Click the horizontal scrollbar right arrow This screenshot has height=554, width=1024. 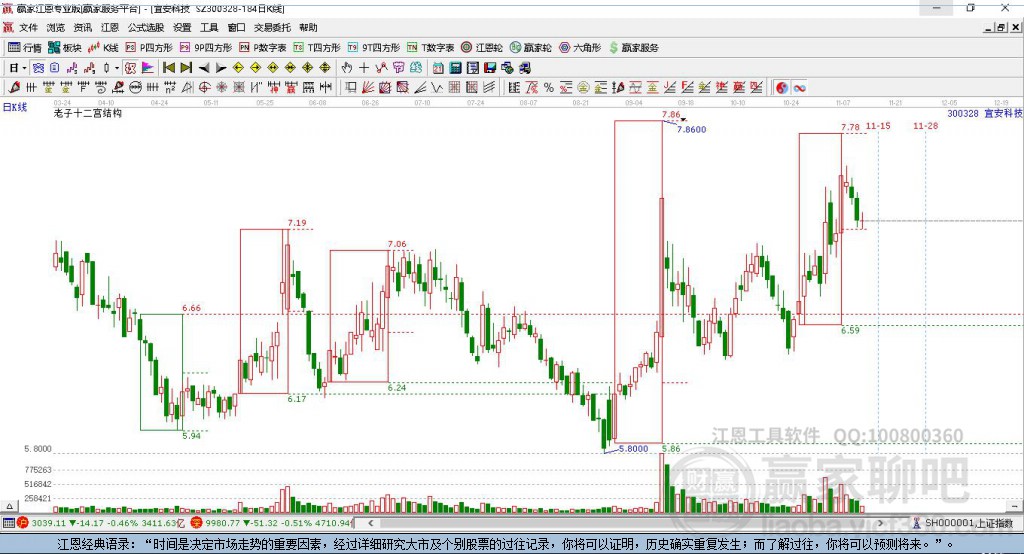click(x=880, y=523)
